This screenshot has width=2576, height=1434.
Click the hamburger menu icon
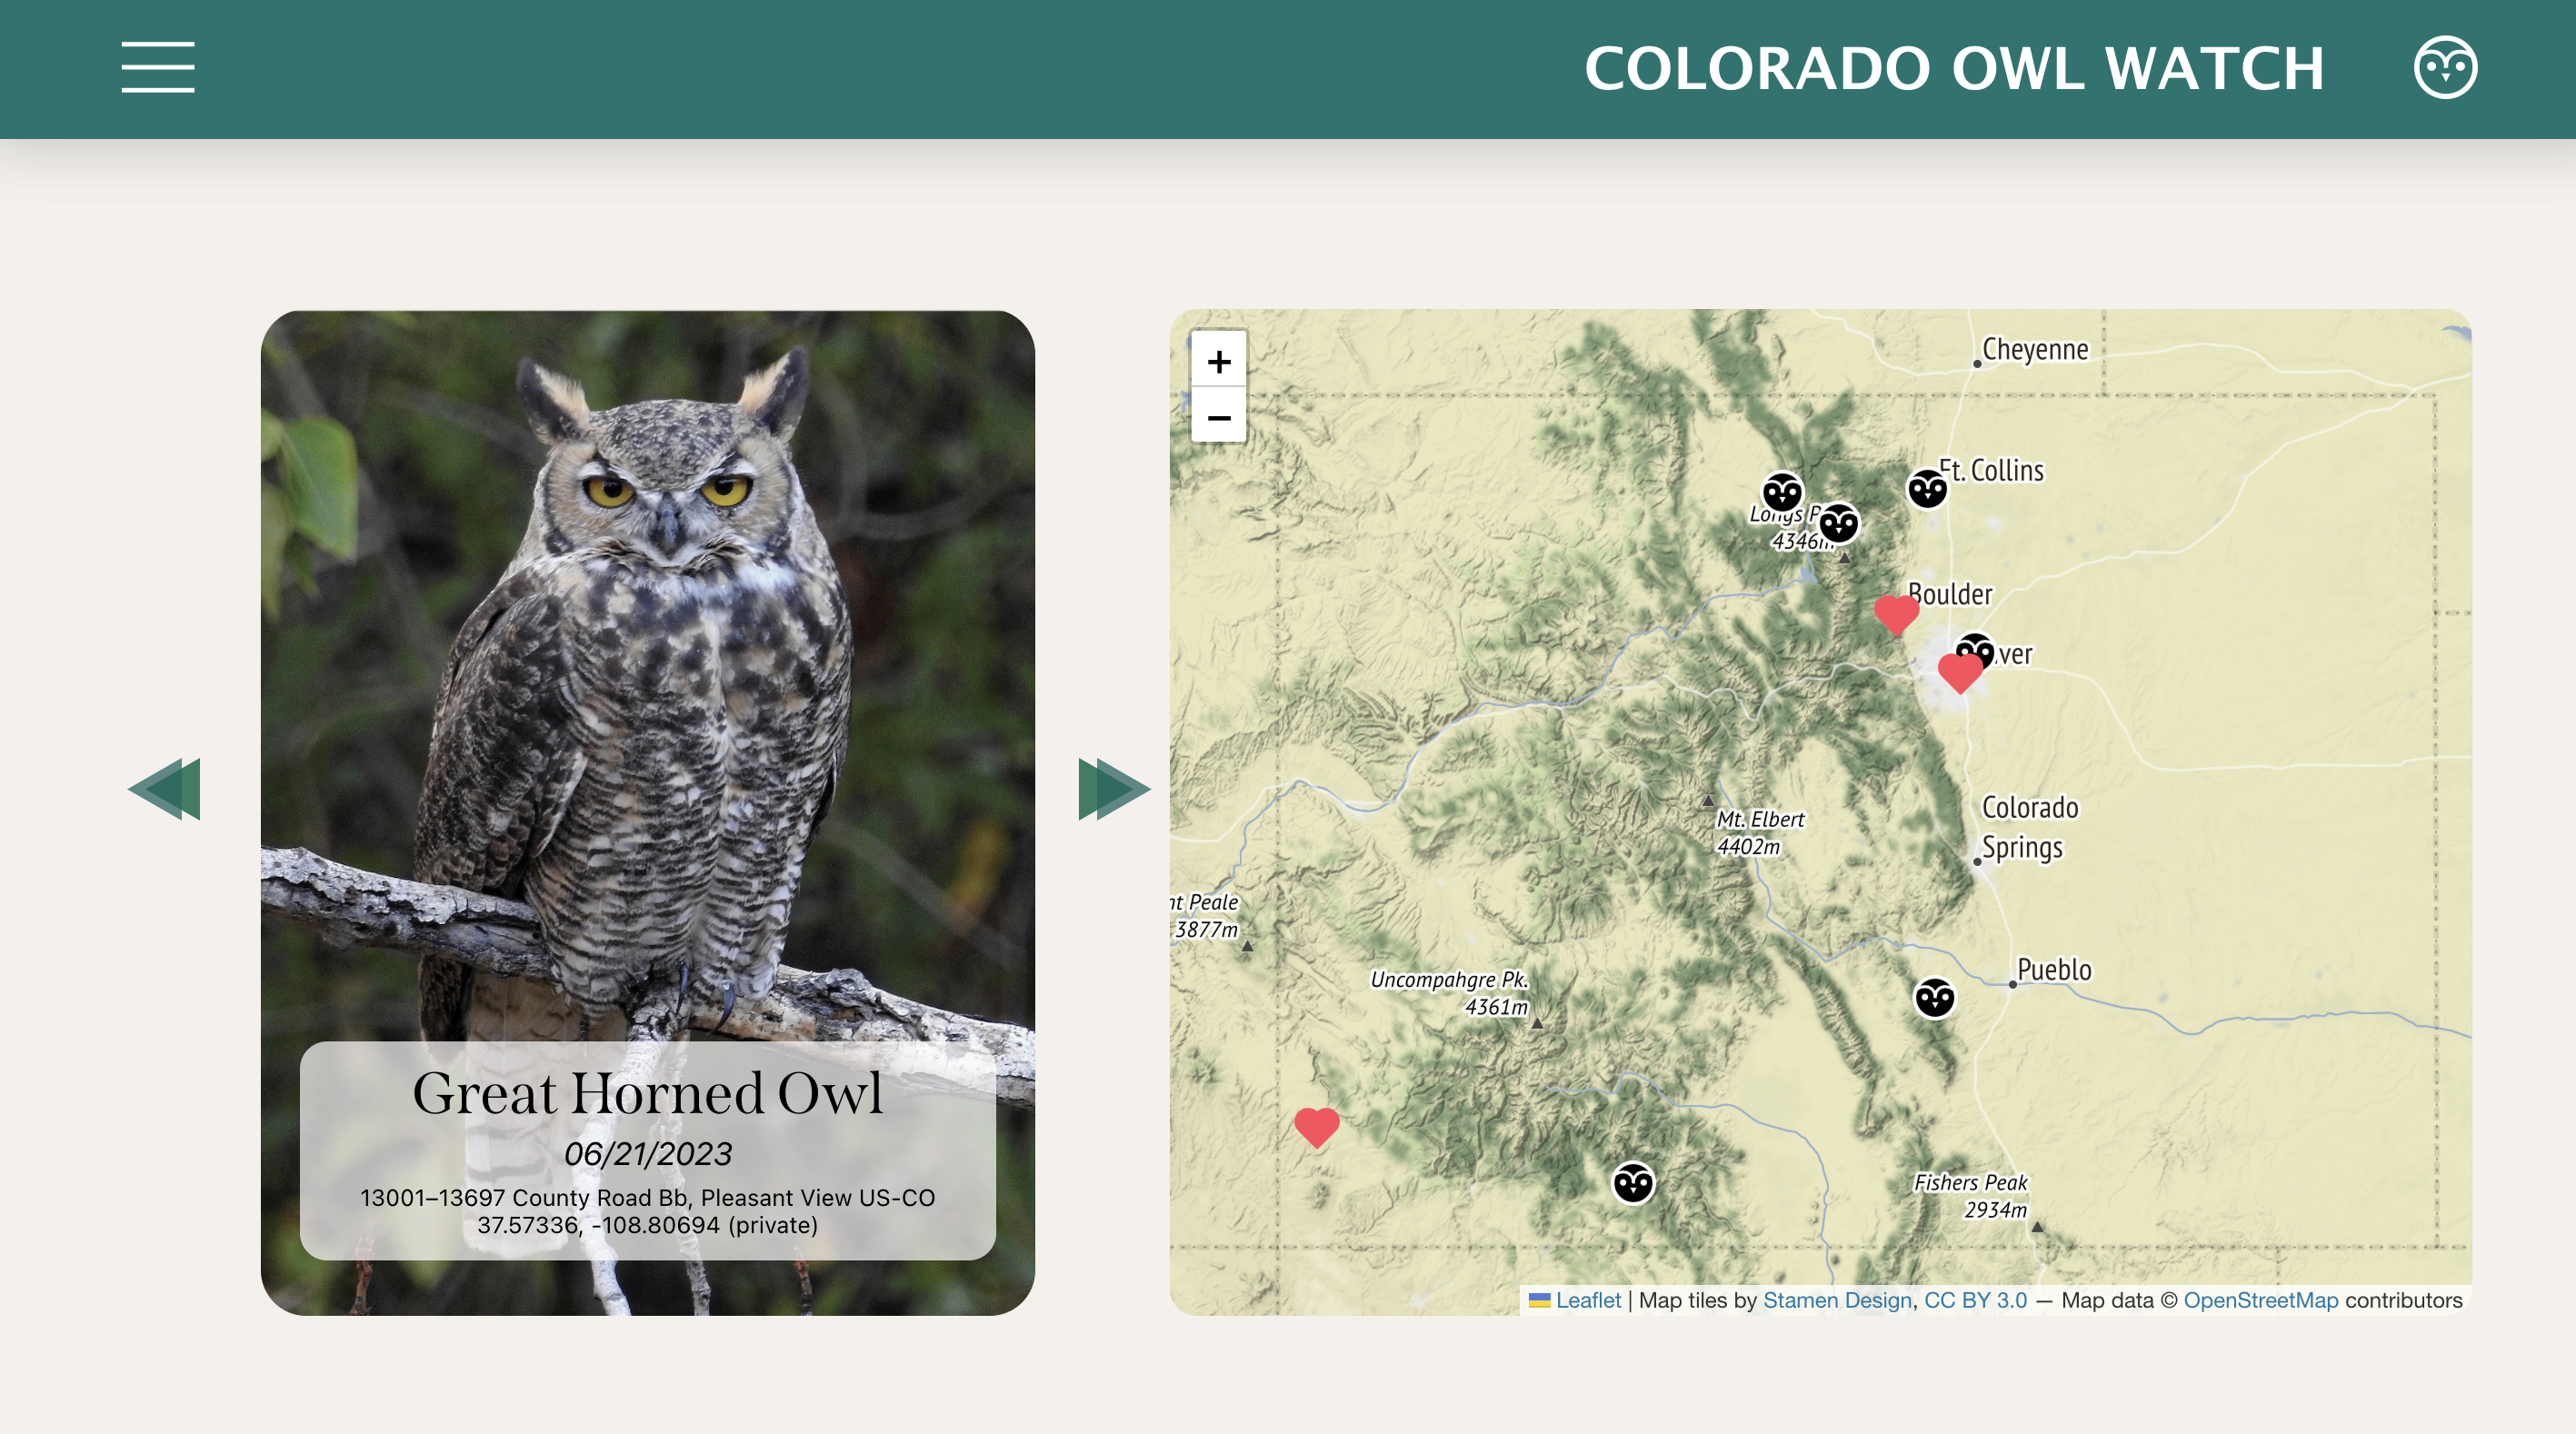157,65
